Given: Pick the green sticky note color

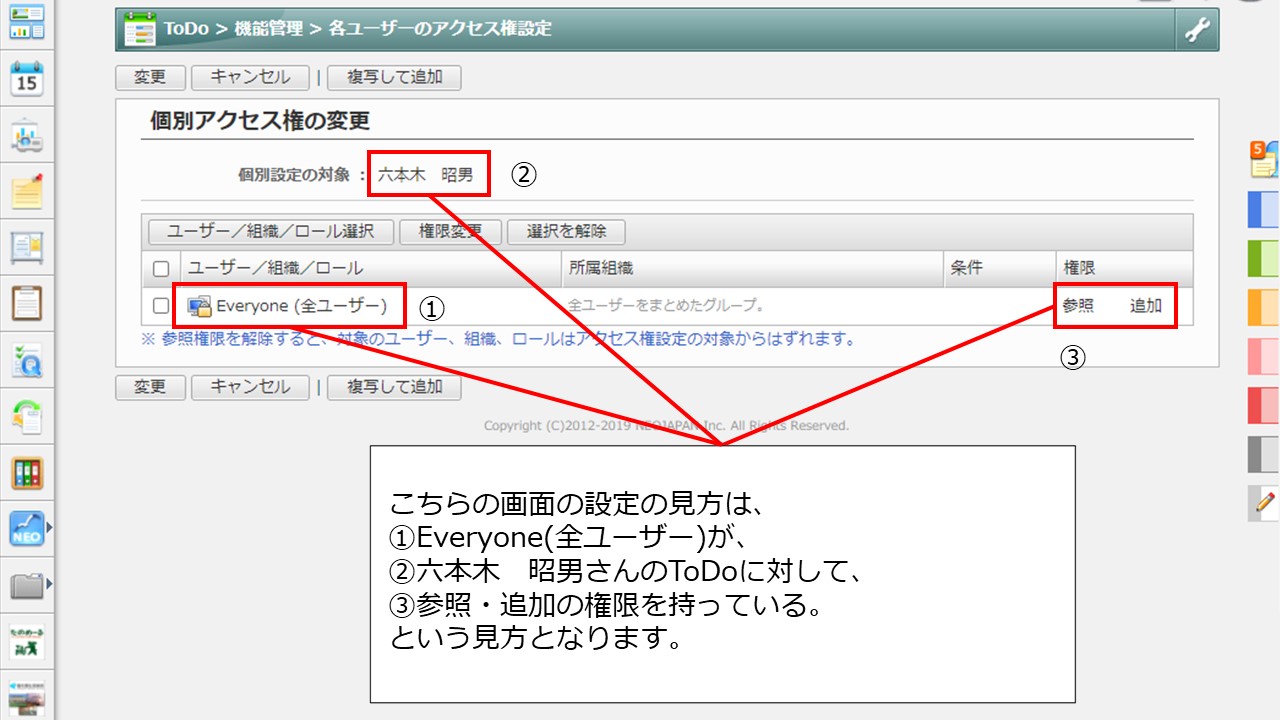Looking at the screenshot, I should pyautogui.click(x=1264, y=259).
